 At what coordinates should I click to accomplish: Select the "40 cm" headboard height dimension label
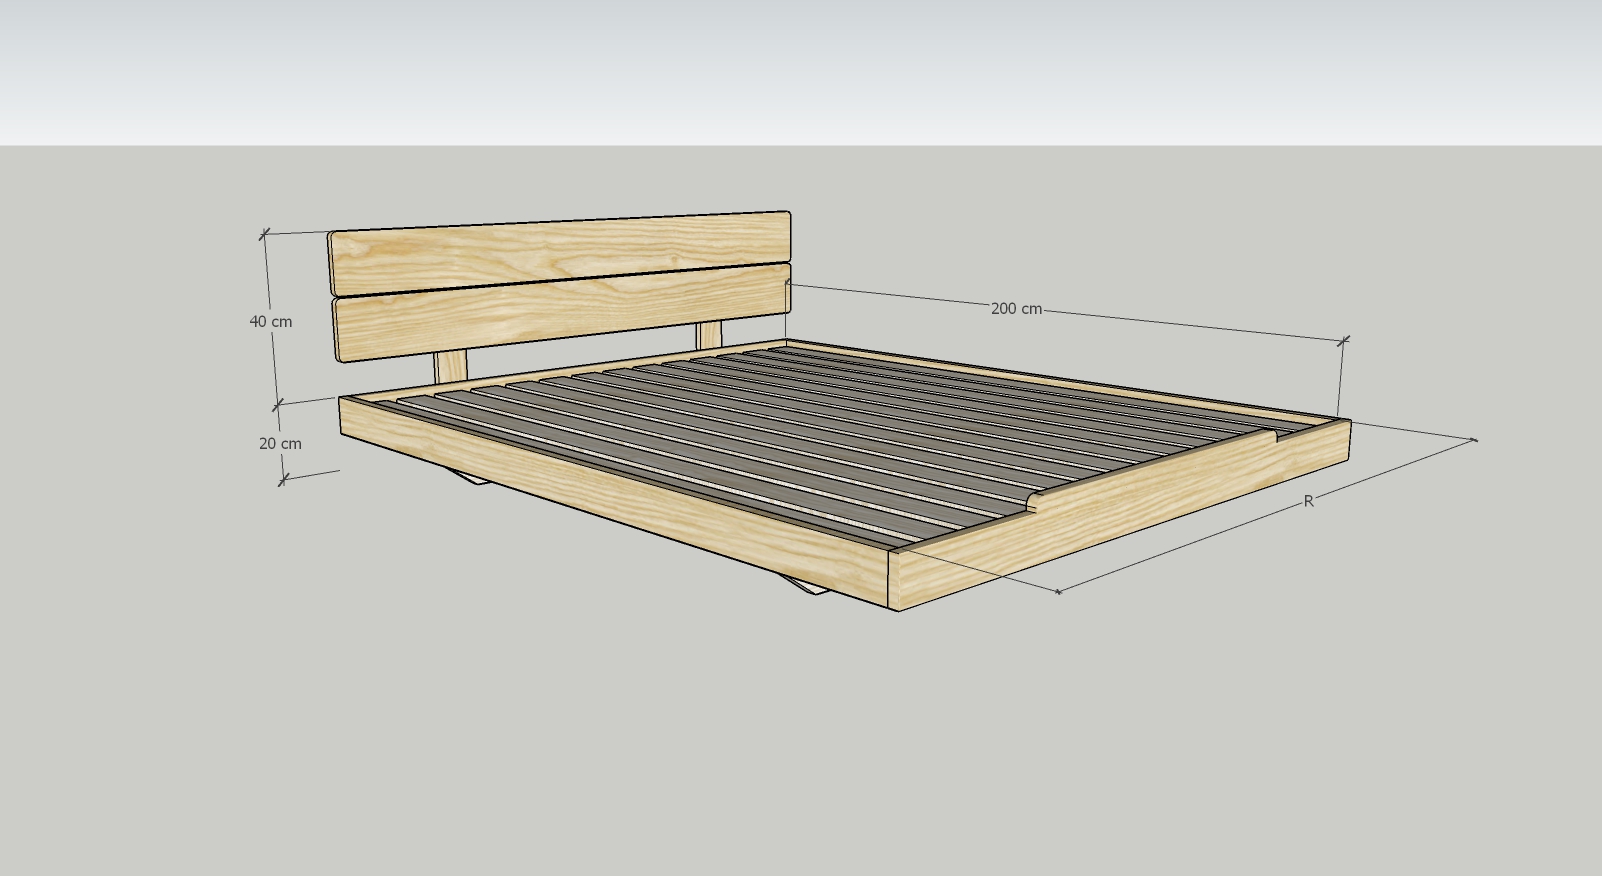point(271,322)
